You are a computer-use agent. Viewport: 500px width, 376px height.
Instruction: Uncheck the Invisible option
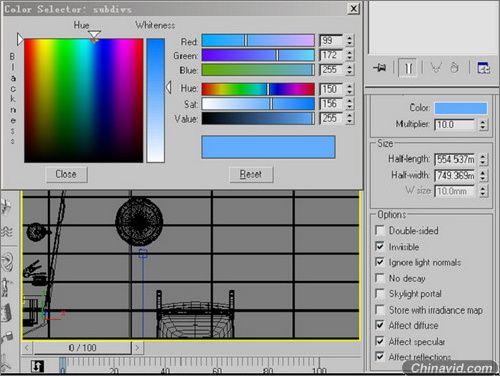(x=380, y=246)
